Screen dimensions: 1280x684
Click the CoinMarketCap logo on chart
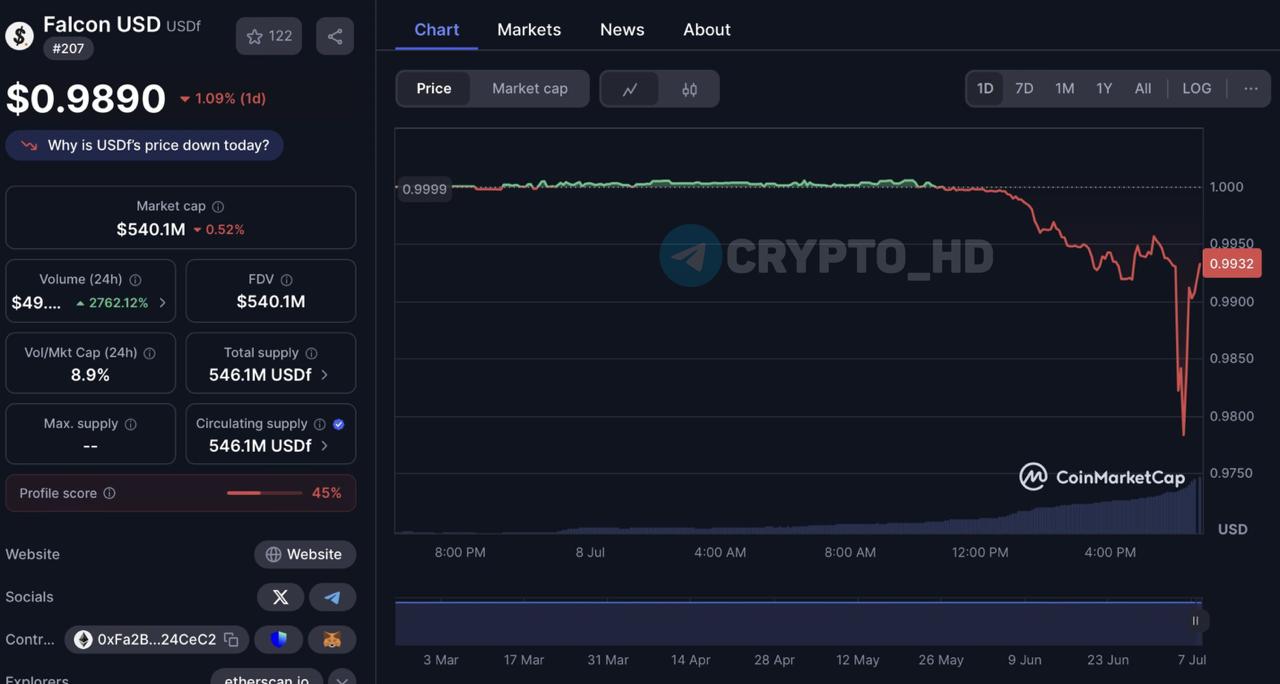[x=1102, y=477]
